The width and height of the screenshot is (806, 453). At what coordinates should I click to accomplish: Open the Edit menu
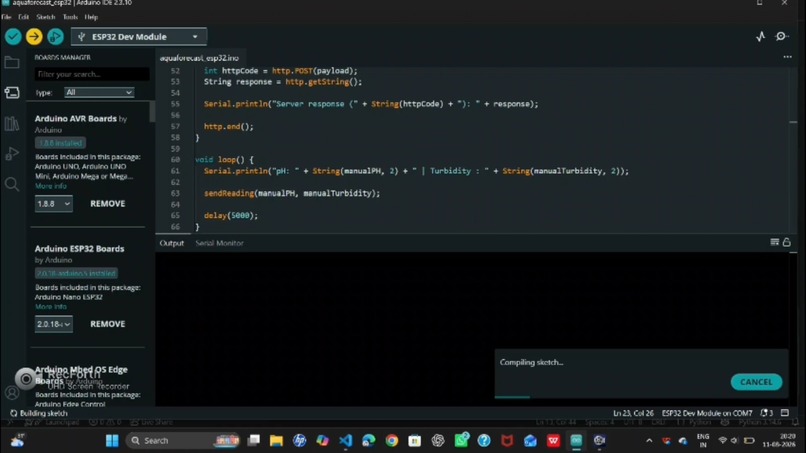click(24, 17)
